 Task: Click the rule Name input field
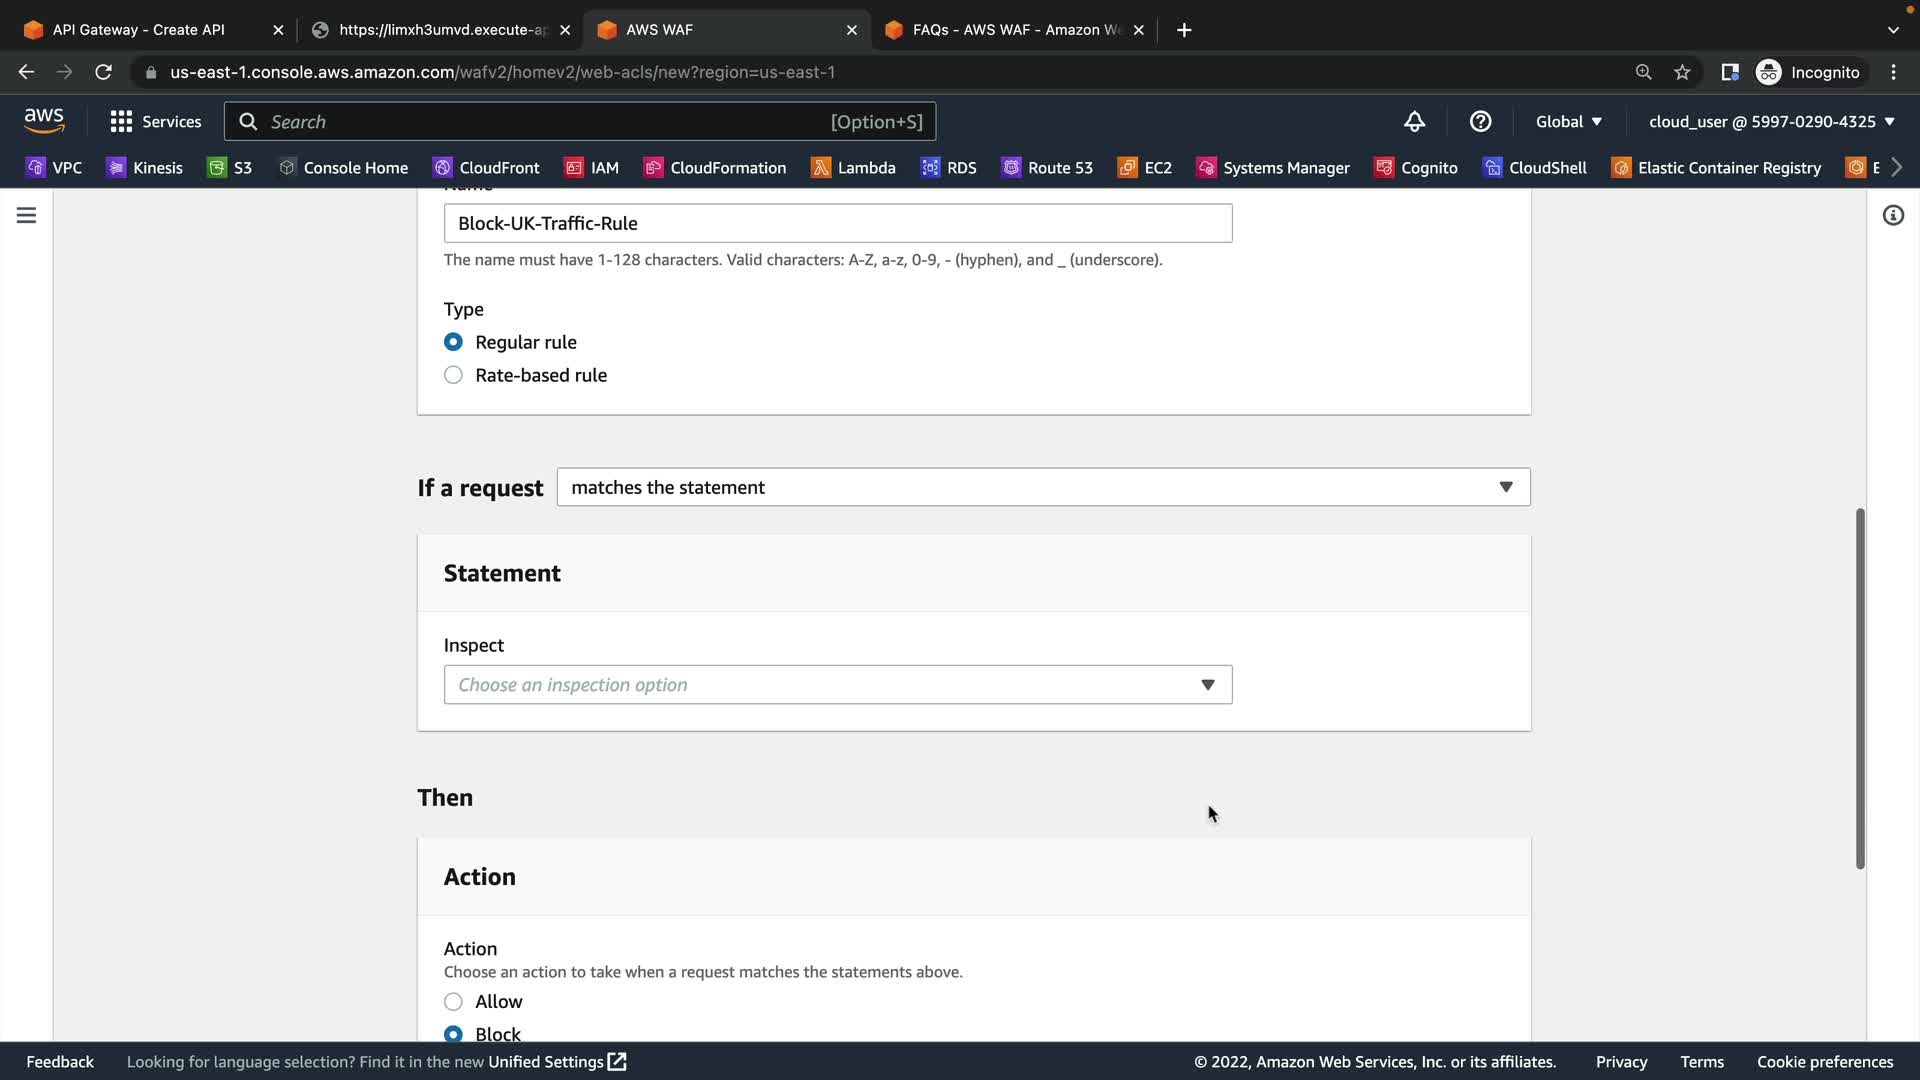tap(837, 223)
